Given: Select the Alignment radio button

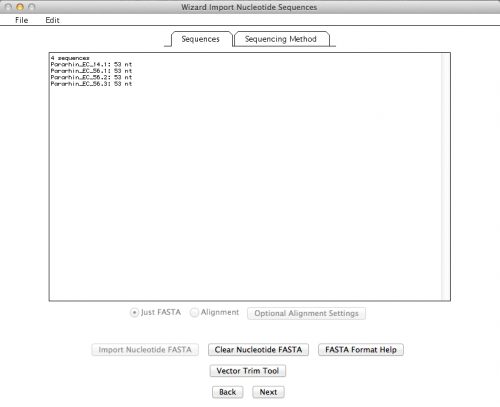Looking at the screenshot, I should [x=194, y=313].
